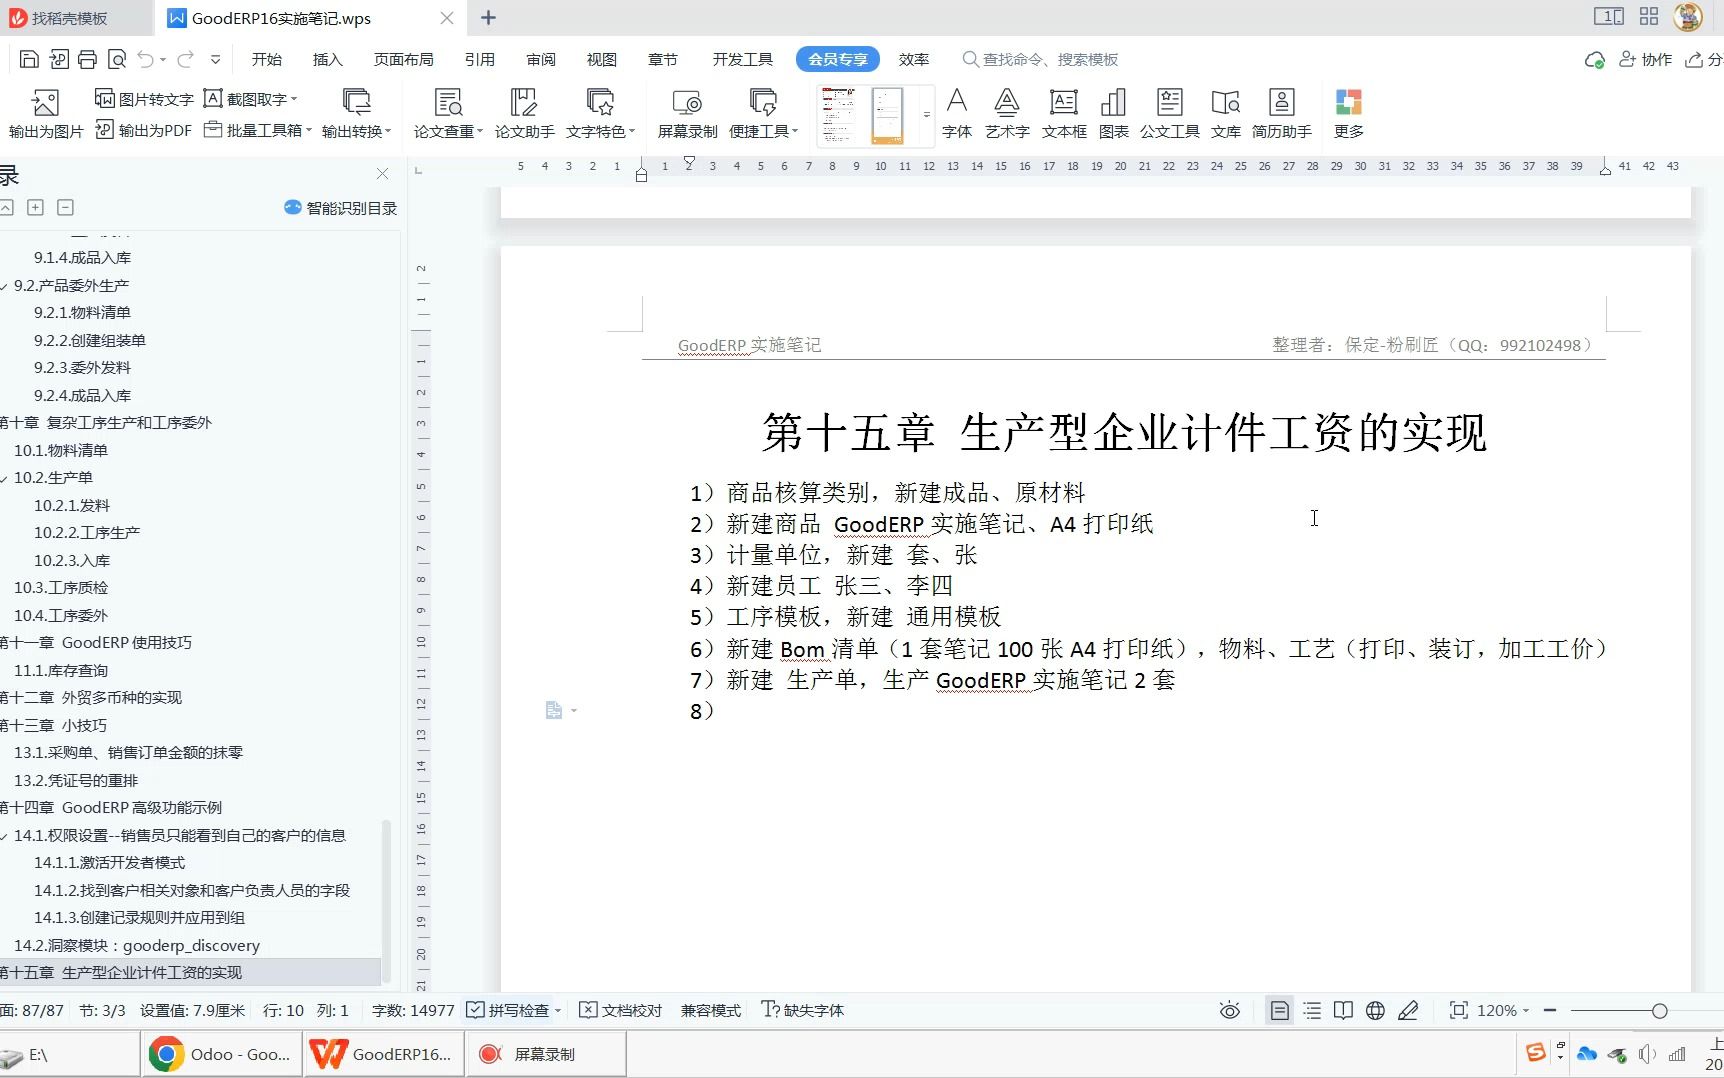Select outline item 14.2.洞察模块：gooderp_discovery
This screenshot has width=1724, height=1078.
pos(137,946)
